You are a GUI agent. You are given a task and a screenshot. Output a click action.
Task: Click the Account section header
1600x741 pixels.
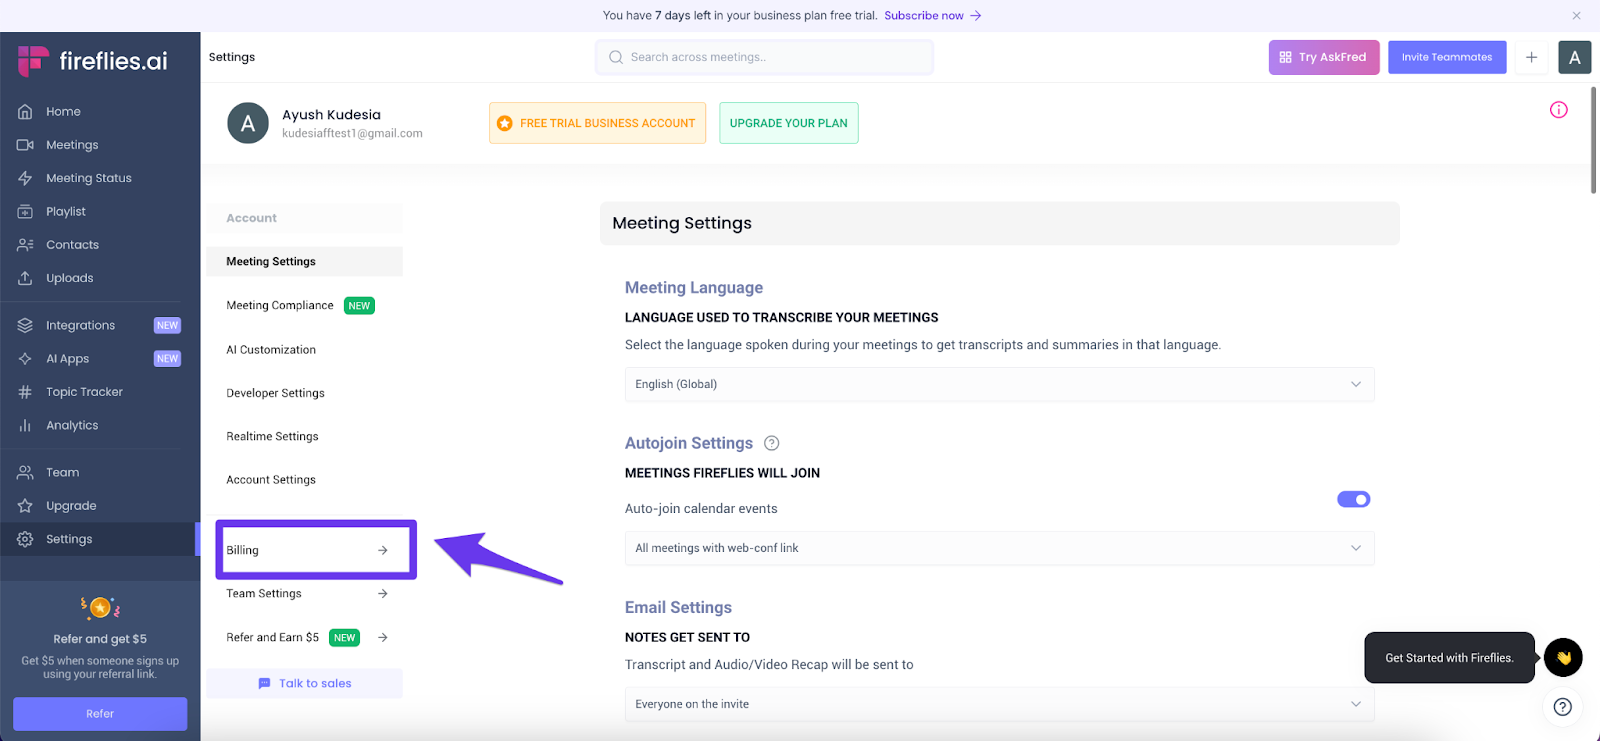[304, 218]
